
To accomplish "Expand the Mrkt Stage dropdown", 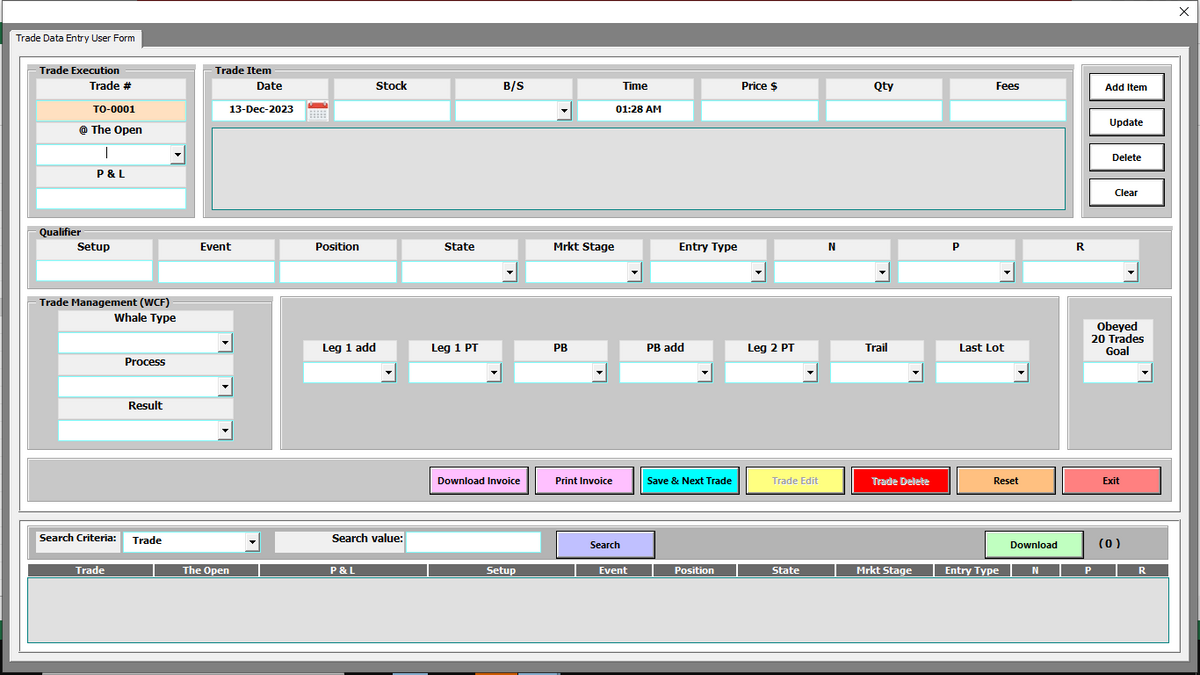I will [634, 272].
